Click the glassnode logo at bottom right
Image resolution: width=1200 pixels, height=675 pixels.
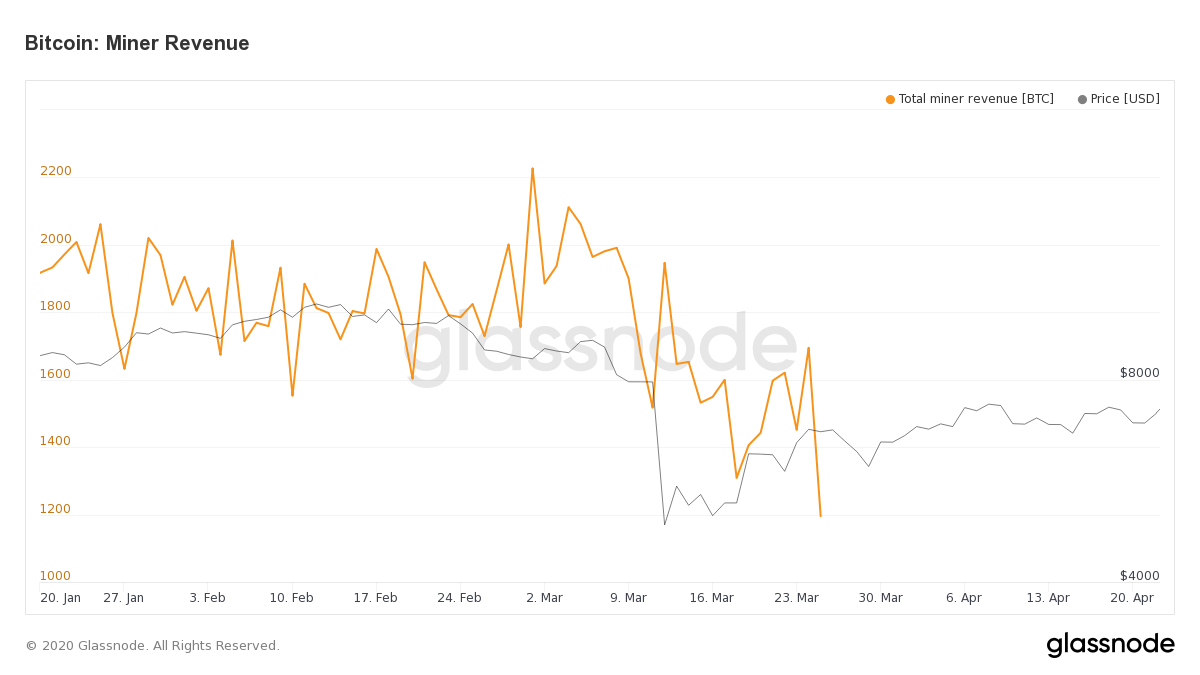1110,645
